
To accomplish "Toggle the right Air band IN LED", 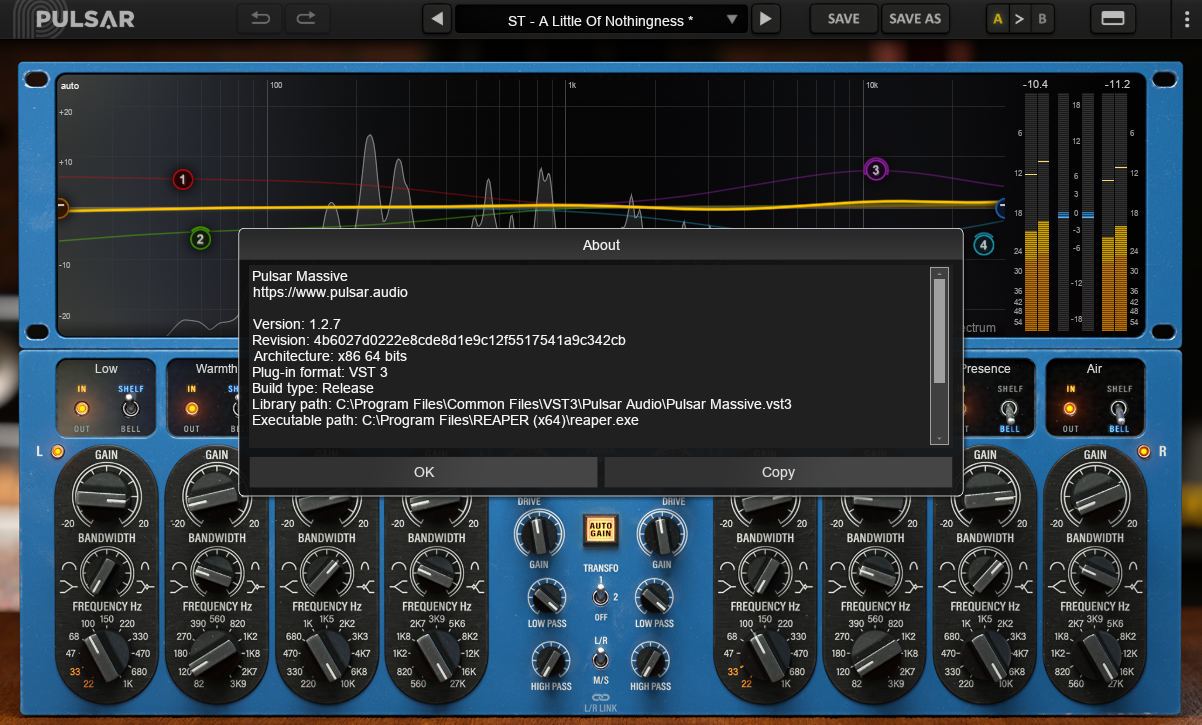I will pyautogui.click(x=1070, y=408).
